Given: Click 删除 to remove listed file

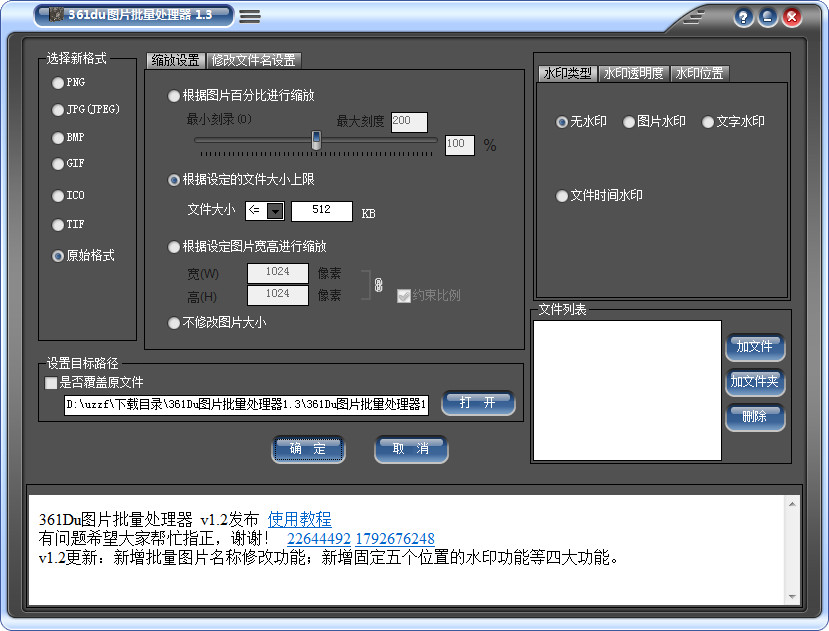Looking at the screenshot, I should tap(755, 417).
